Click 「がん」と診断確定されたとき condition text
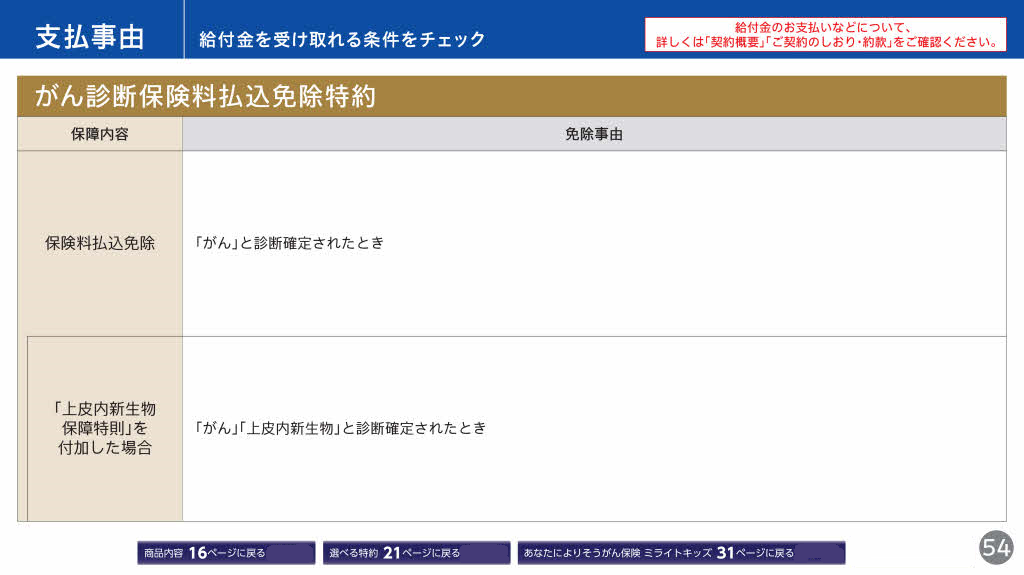Image resolution: width=1024 pixels, height=575 pixels. [290, 243]
